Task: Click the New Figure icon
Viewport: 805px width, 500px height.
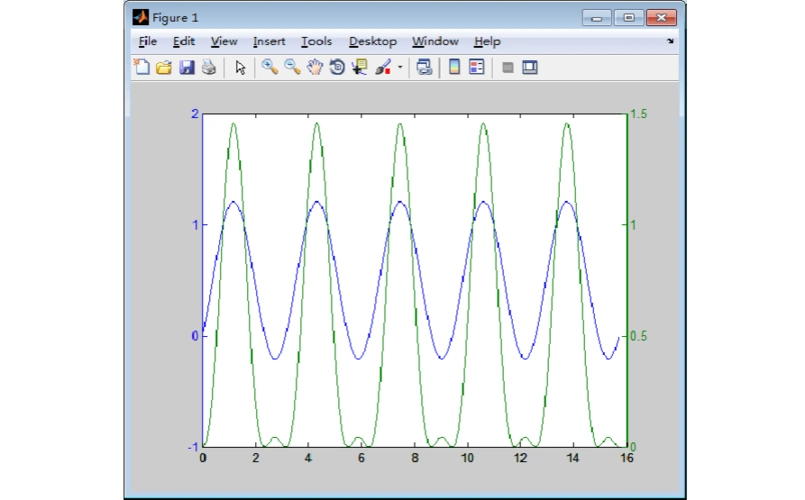Action: click(x=142, y=68)
